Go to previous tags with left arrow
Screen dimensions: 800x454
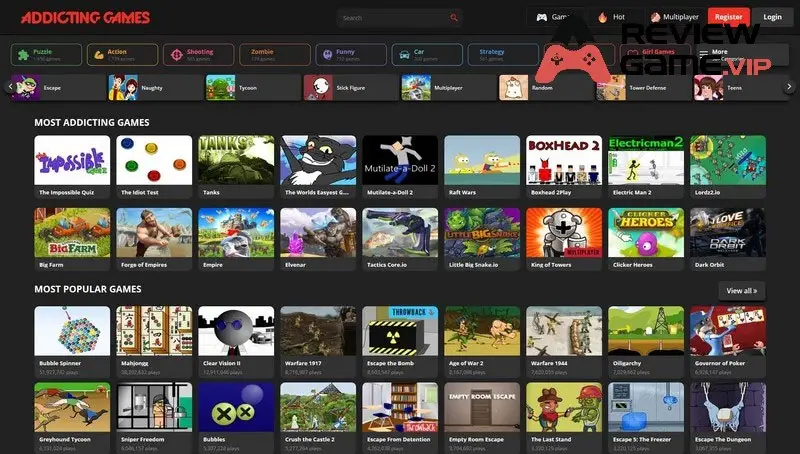tap(10, 87)
